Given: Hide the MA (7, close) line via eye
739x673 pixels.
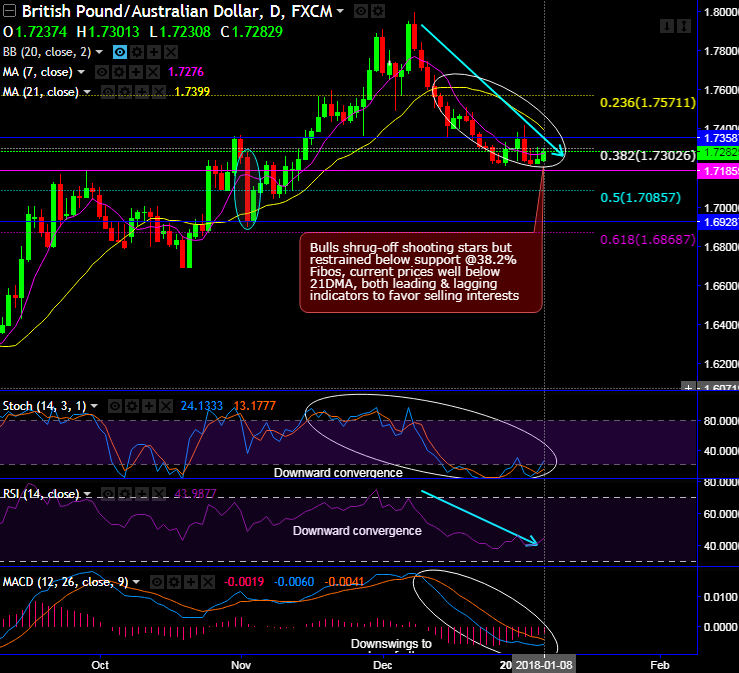Looking at the screenshot, I should click(102, 72).
